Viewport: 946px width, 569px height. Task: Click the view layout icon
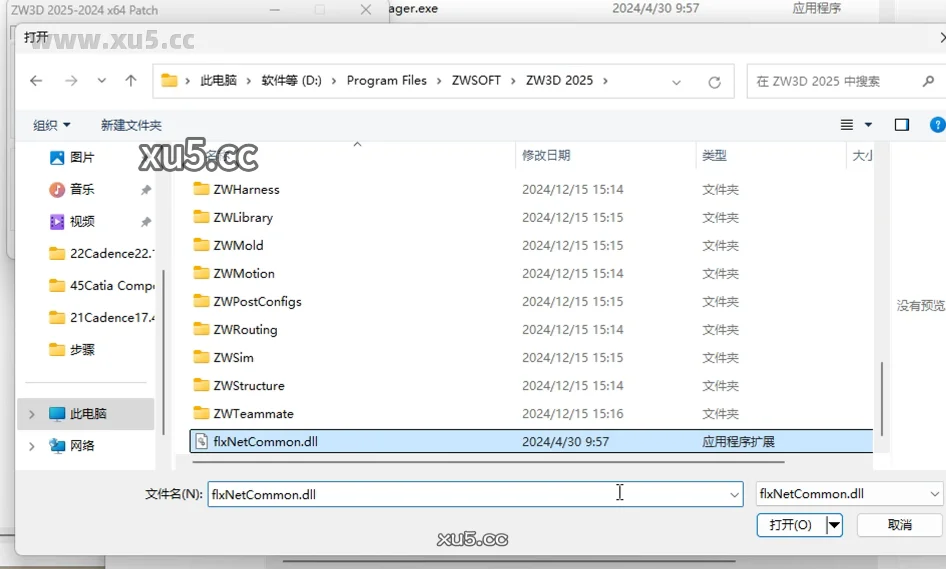(848, 125)
